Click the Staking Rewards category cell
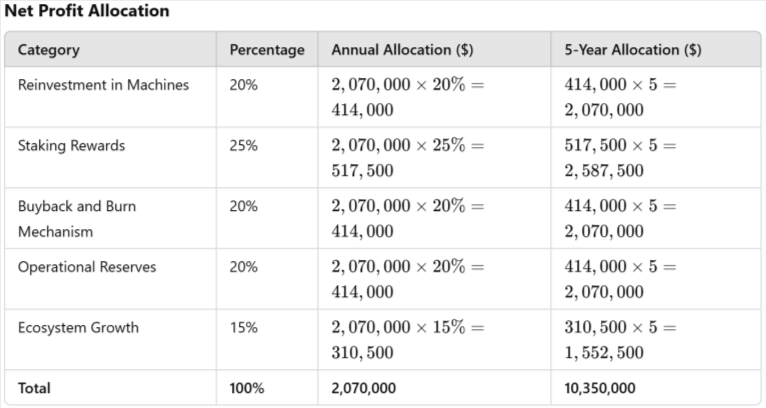Image resolution: width=766 pixels, height=408 pixels. (71, 146)
